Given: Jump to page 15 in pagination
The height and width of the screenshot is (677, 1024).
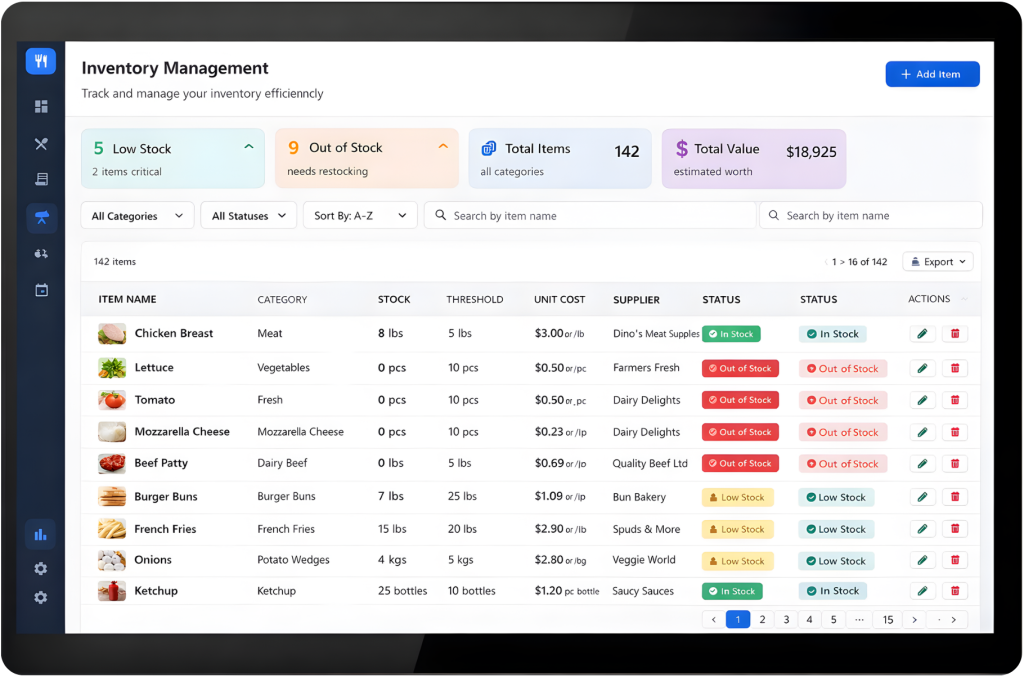Looking at the screenshot, I should (887, 620).
